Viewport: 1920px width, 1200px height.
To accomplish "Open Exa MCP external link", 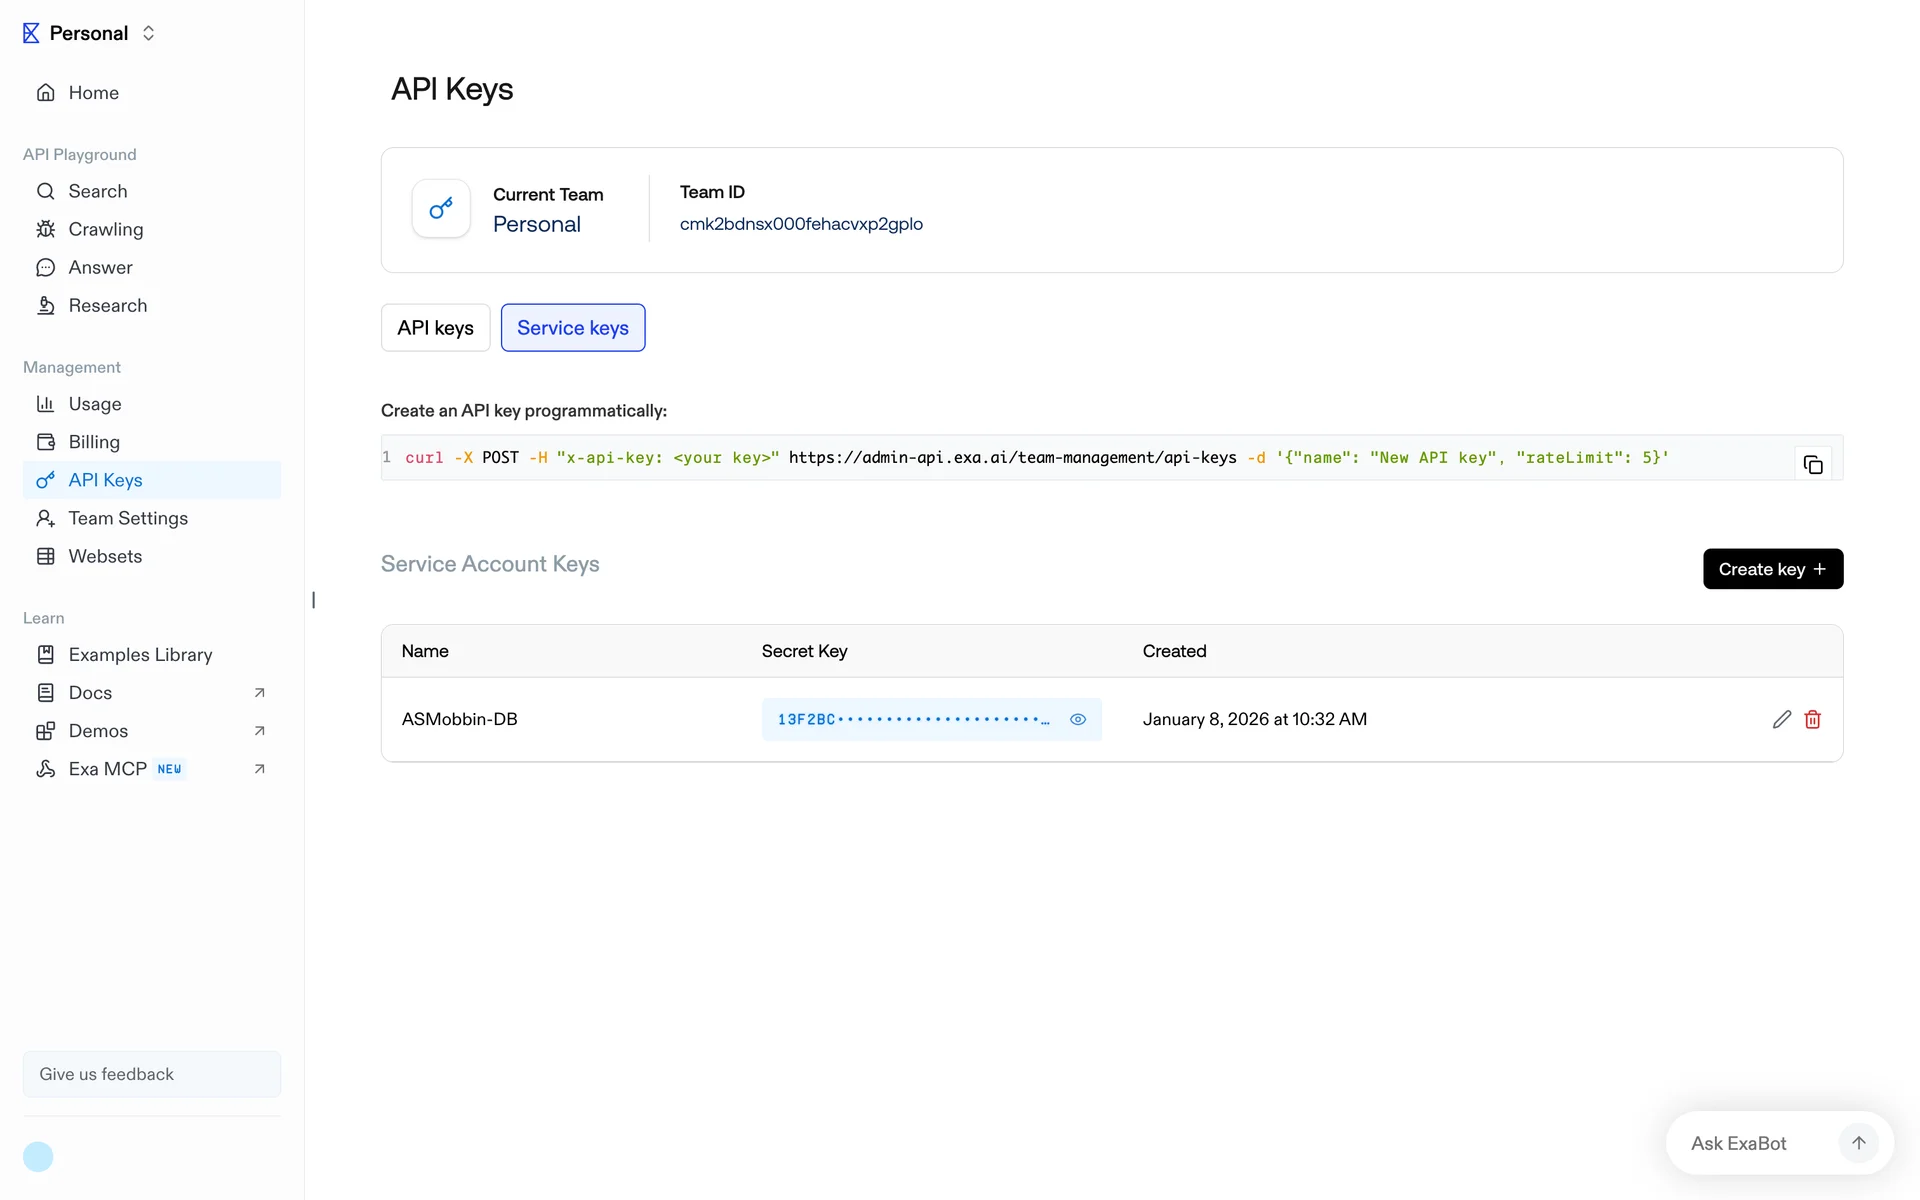I will [x=259, y=768].
